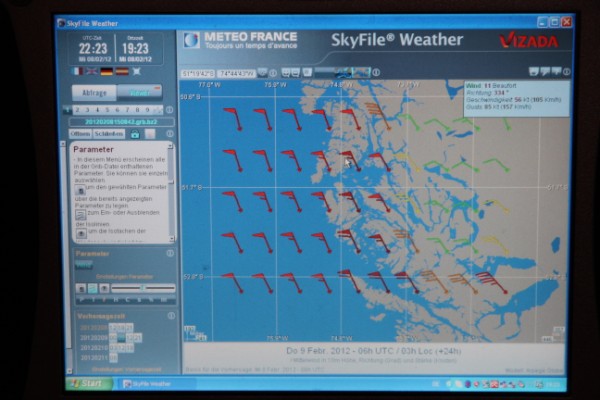Click info icon after map thumbnails

click(x=376, y=72)
